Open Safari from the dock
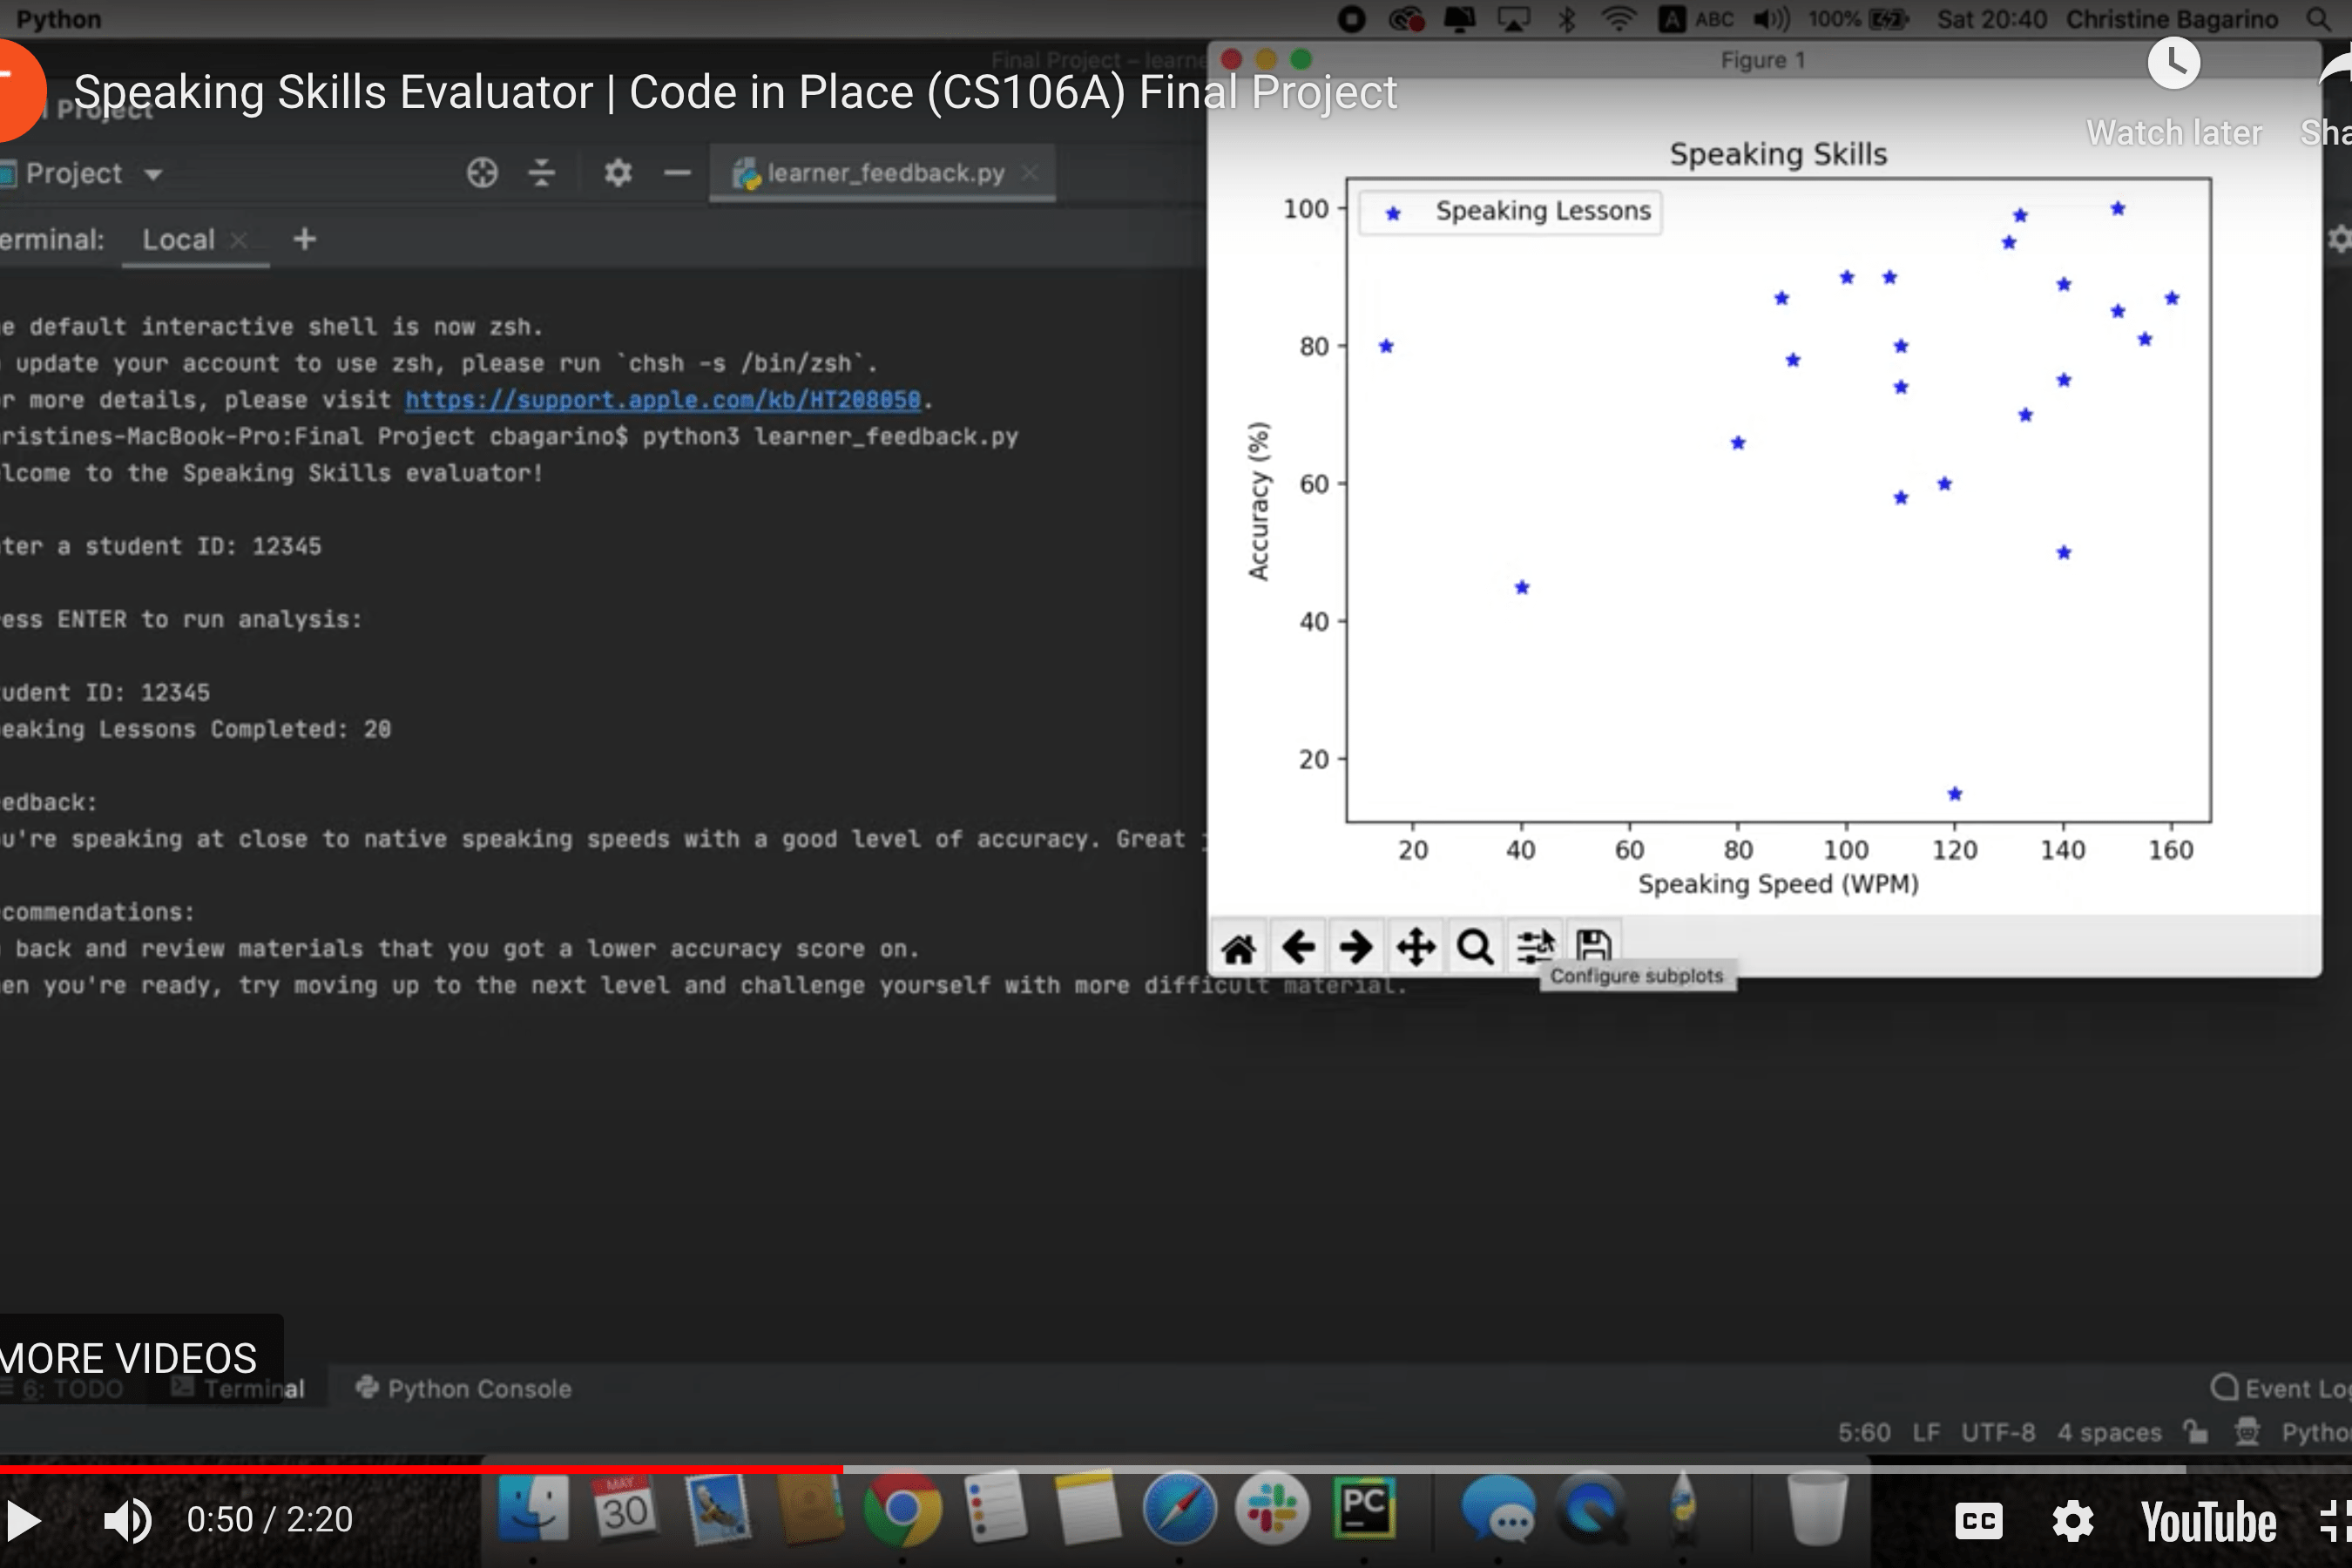This screenshot has width=2352, height=1568. click(1179, 1507)
